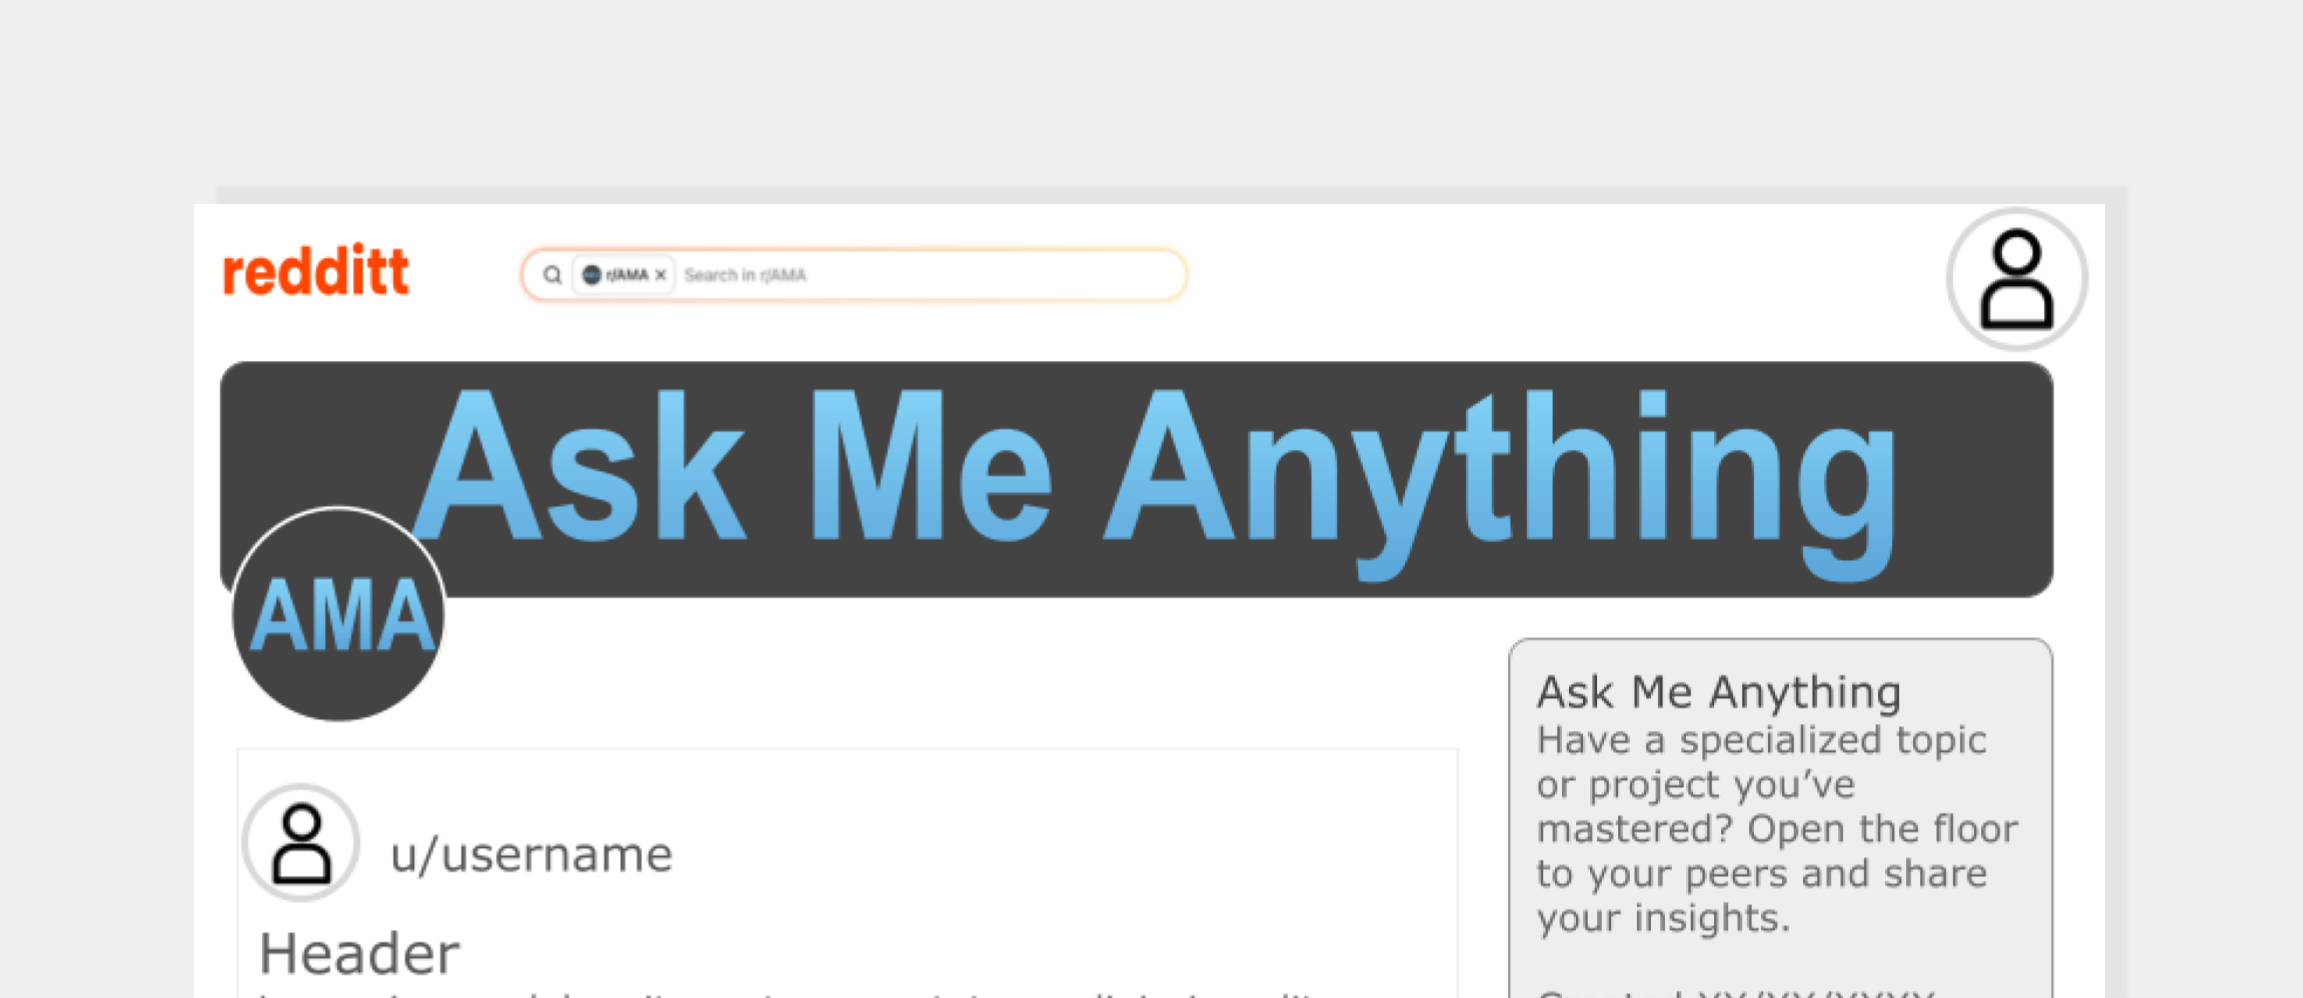Image resolution: width=2303 pixels, height=998 pixels.
Task: Click the sidebar 'Ask Me Anything' heading
Action: pyautogui.click(x=1718, y=692)
